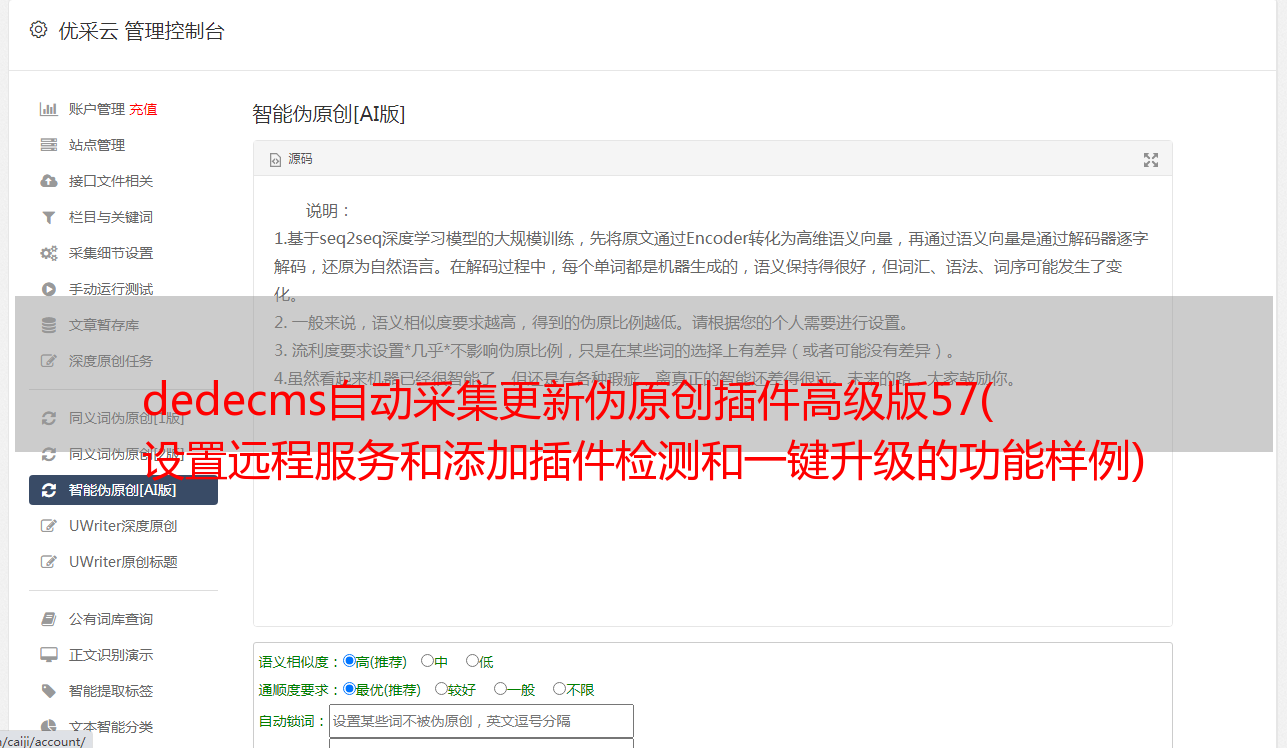Viewport: 1287px width, 748px height.
Task: Click the 栏目与关键词 filter icon
Action: [48, 217]
